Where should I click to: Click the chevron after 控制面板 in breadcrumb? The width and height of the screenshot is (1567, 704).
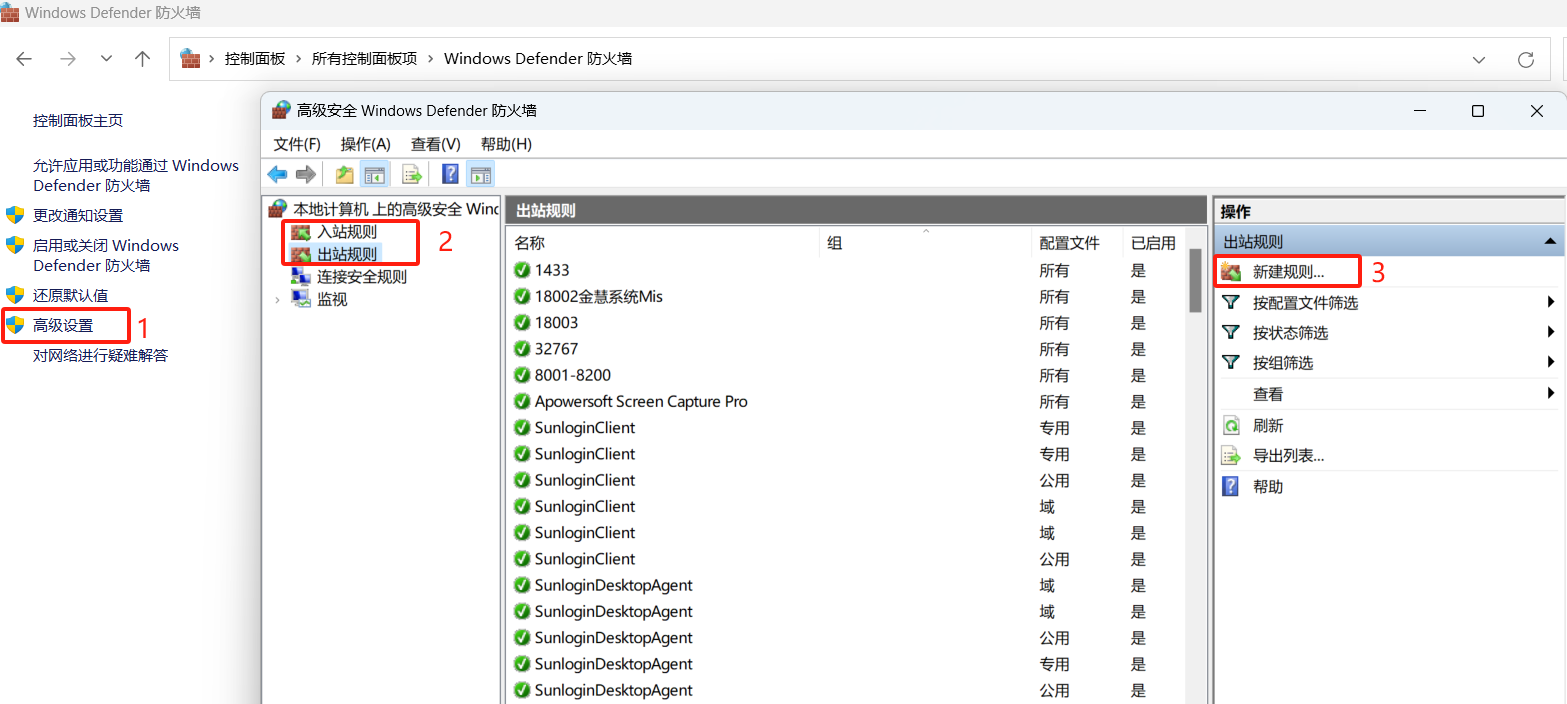click(299, 59)
